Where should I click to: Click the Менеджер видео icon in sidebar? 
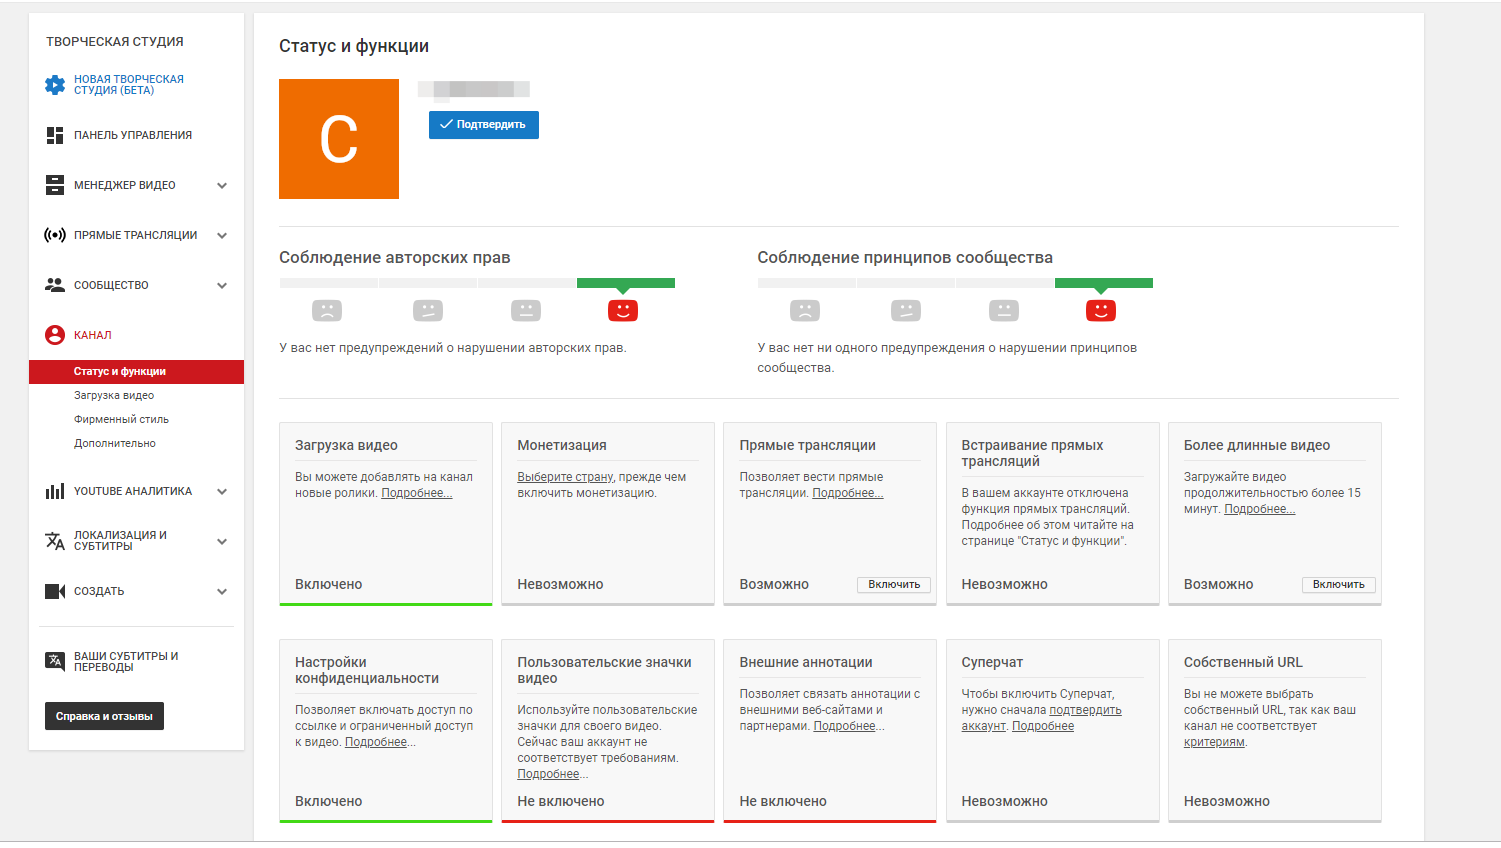[55, 185]
